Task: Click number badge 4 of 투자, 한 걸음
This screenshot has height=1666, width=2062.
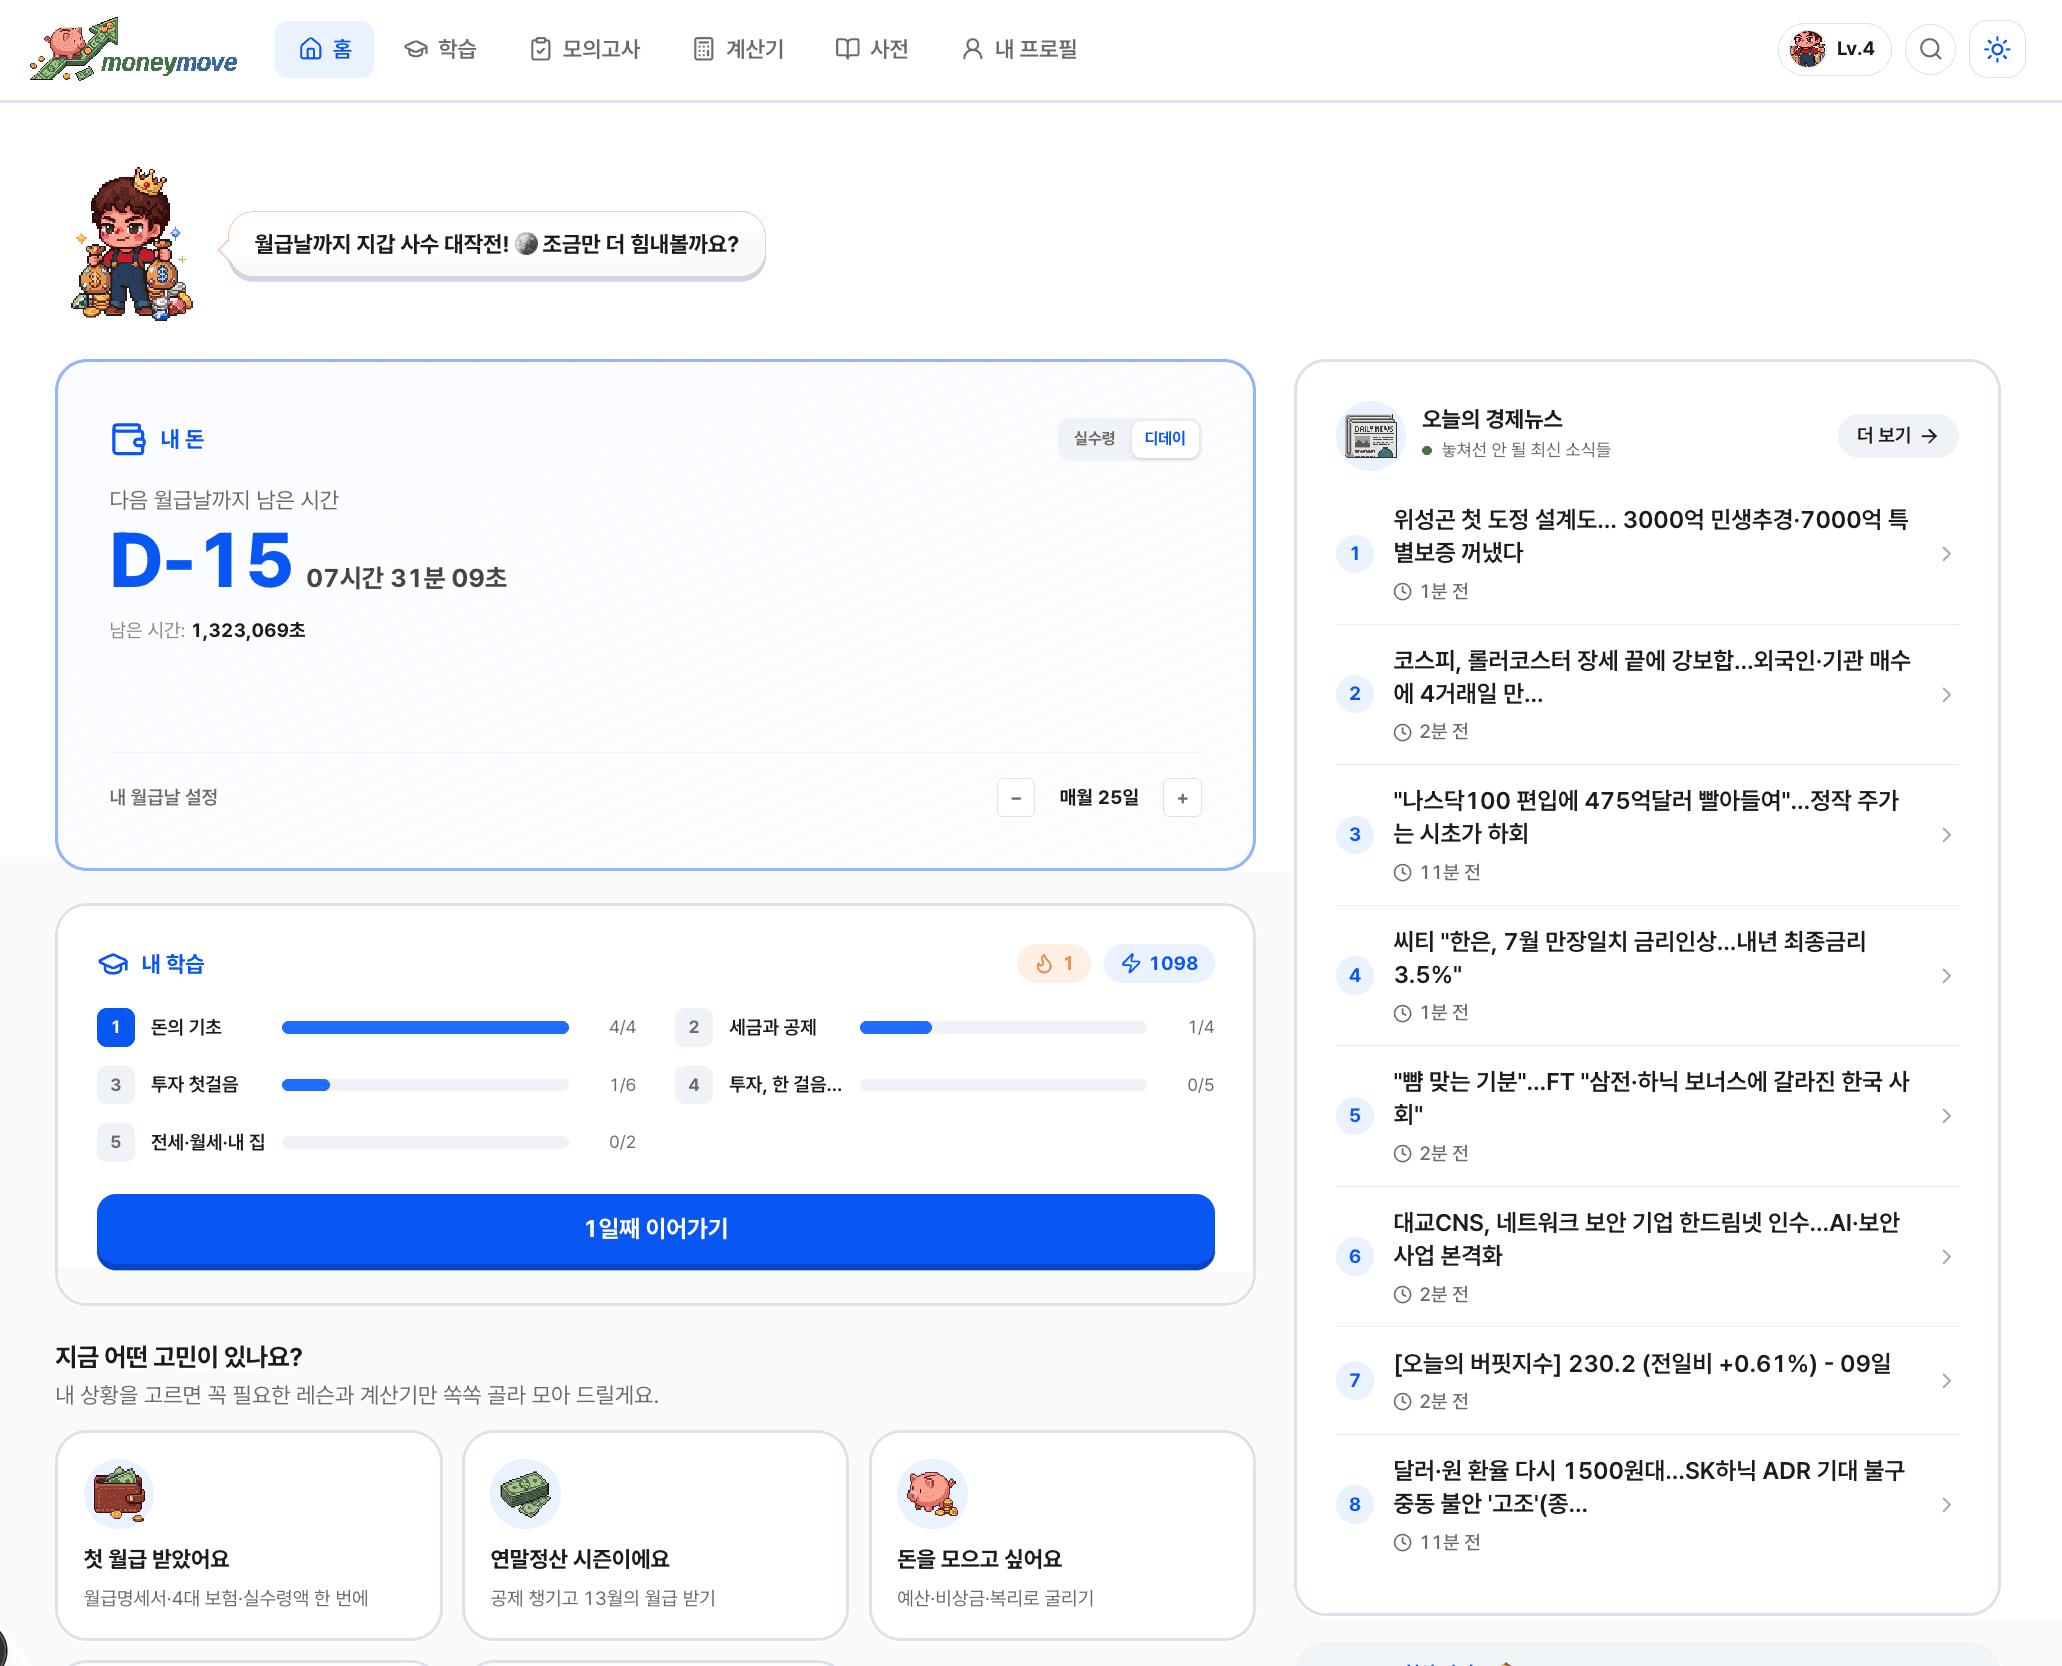Action: coord(694,1085)
